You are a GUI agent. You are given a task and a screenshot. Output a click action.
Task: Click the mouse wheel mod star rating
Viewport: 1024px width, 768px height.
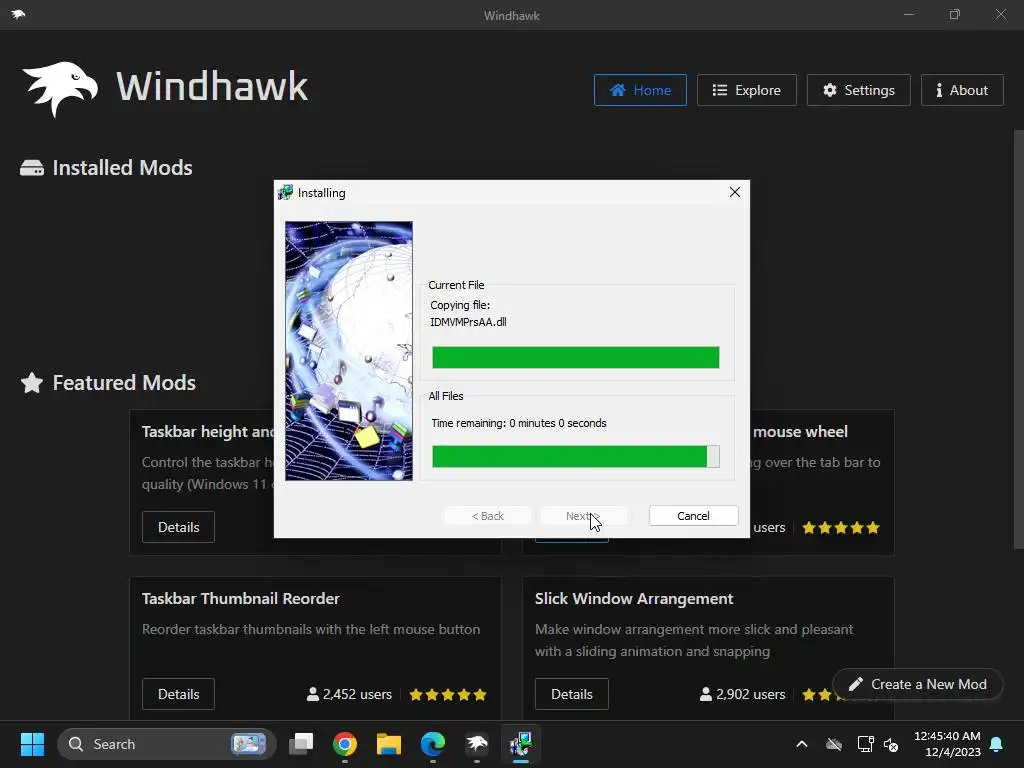tap(841, 528)
